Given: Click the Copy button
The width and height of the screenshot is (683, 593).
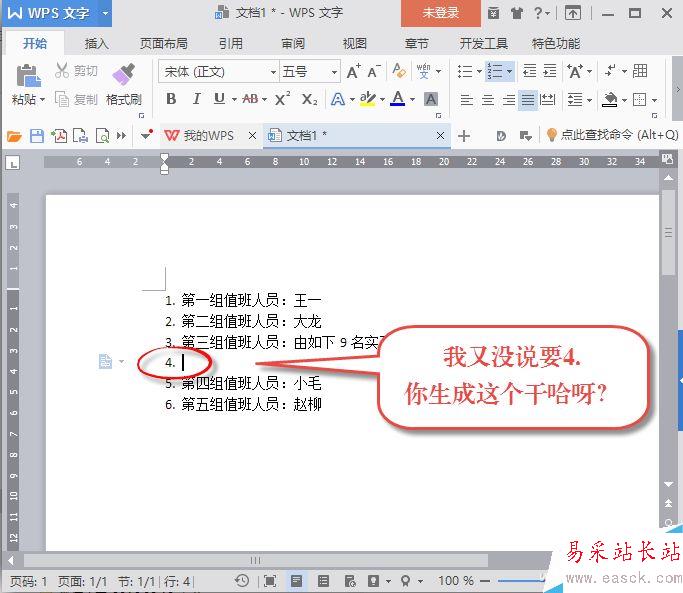Looking at the screenshot, I should (76, 100).
